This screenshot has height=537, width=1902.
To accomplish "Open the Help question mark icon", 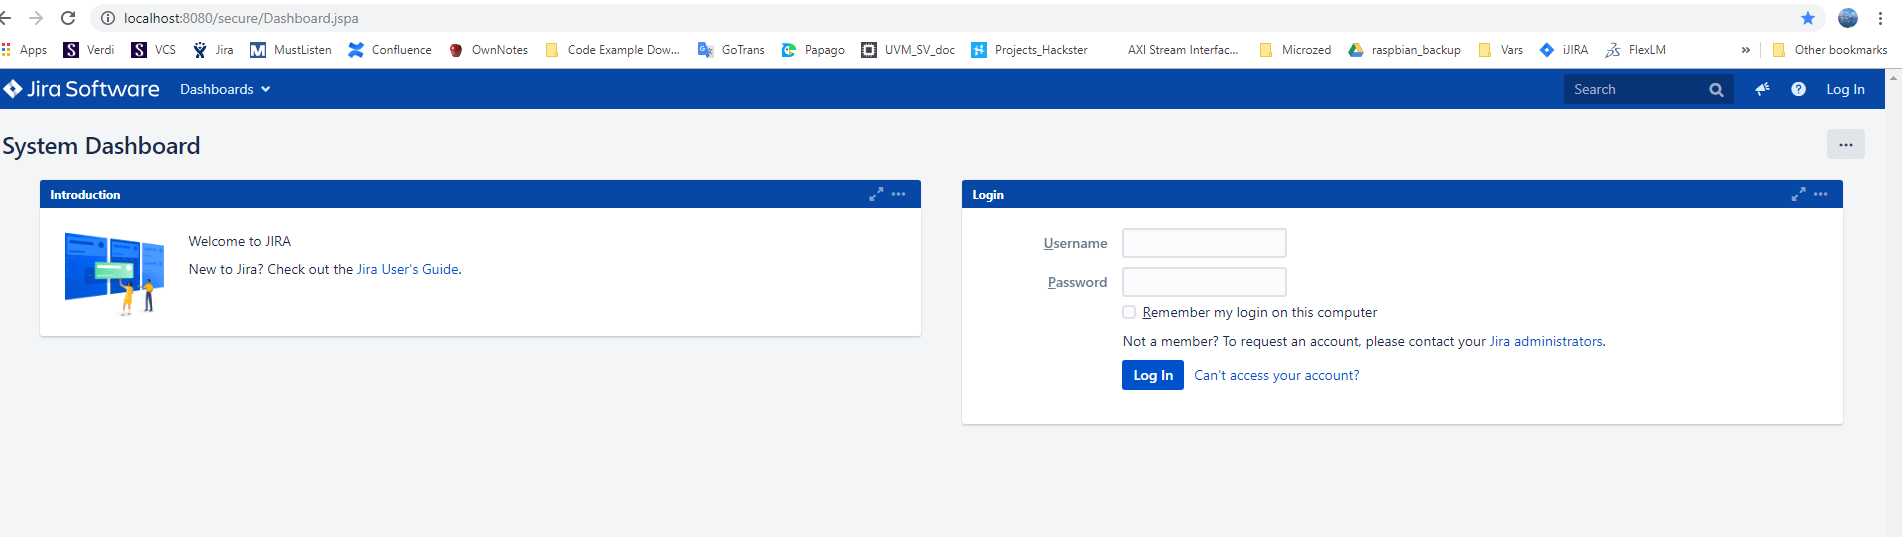I will click(x=1798, y=89).
